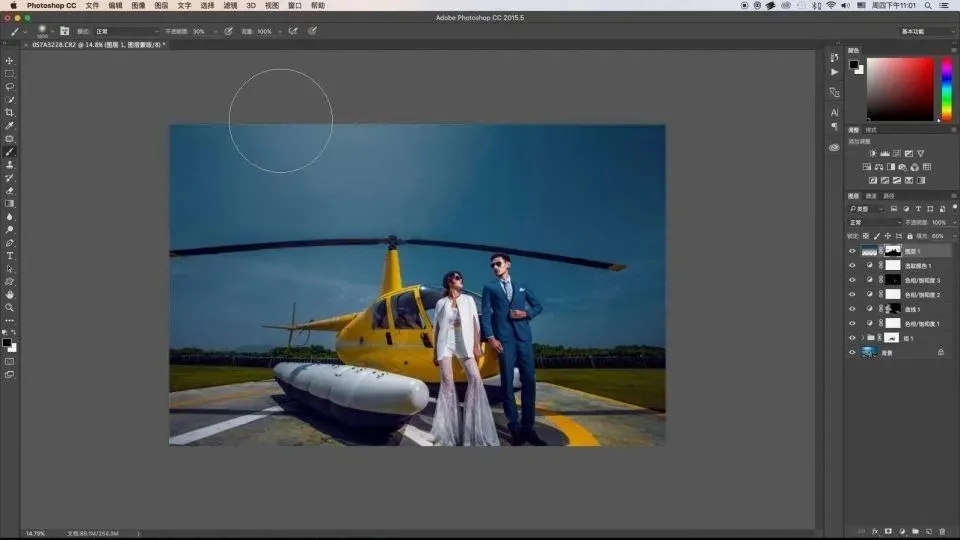This screenshot has width=960, height=540.
Task: Select the Lasso tool
Action: (x=10, y=87)
